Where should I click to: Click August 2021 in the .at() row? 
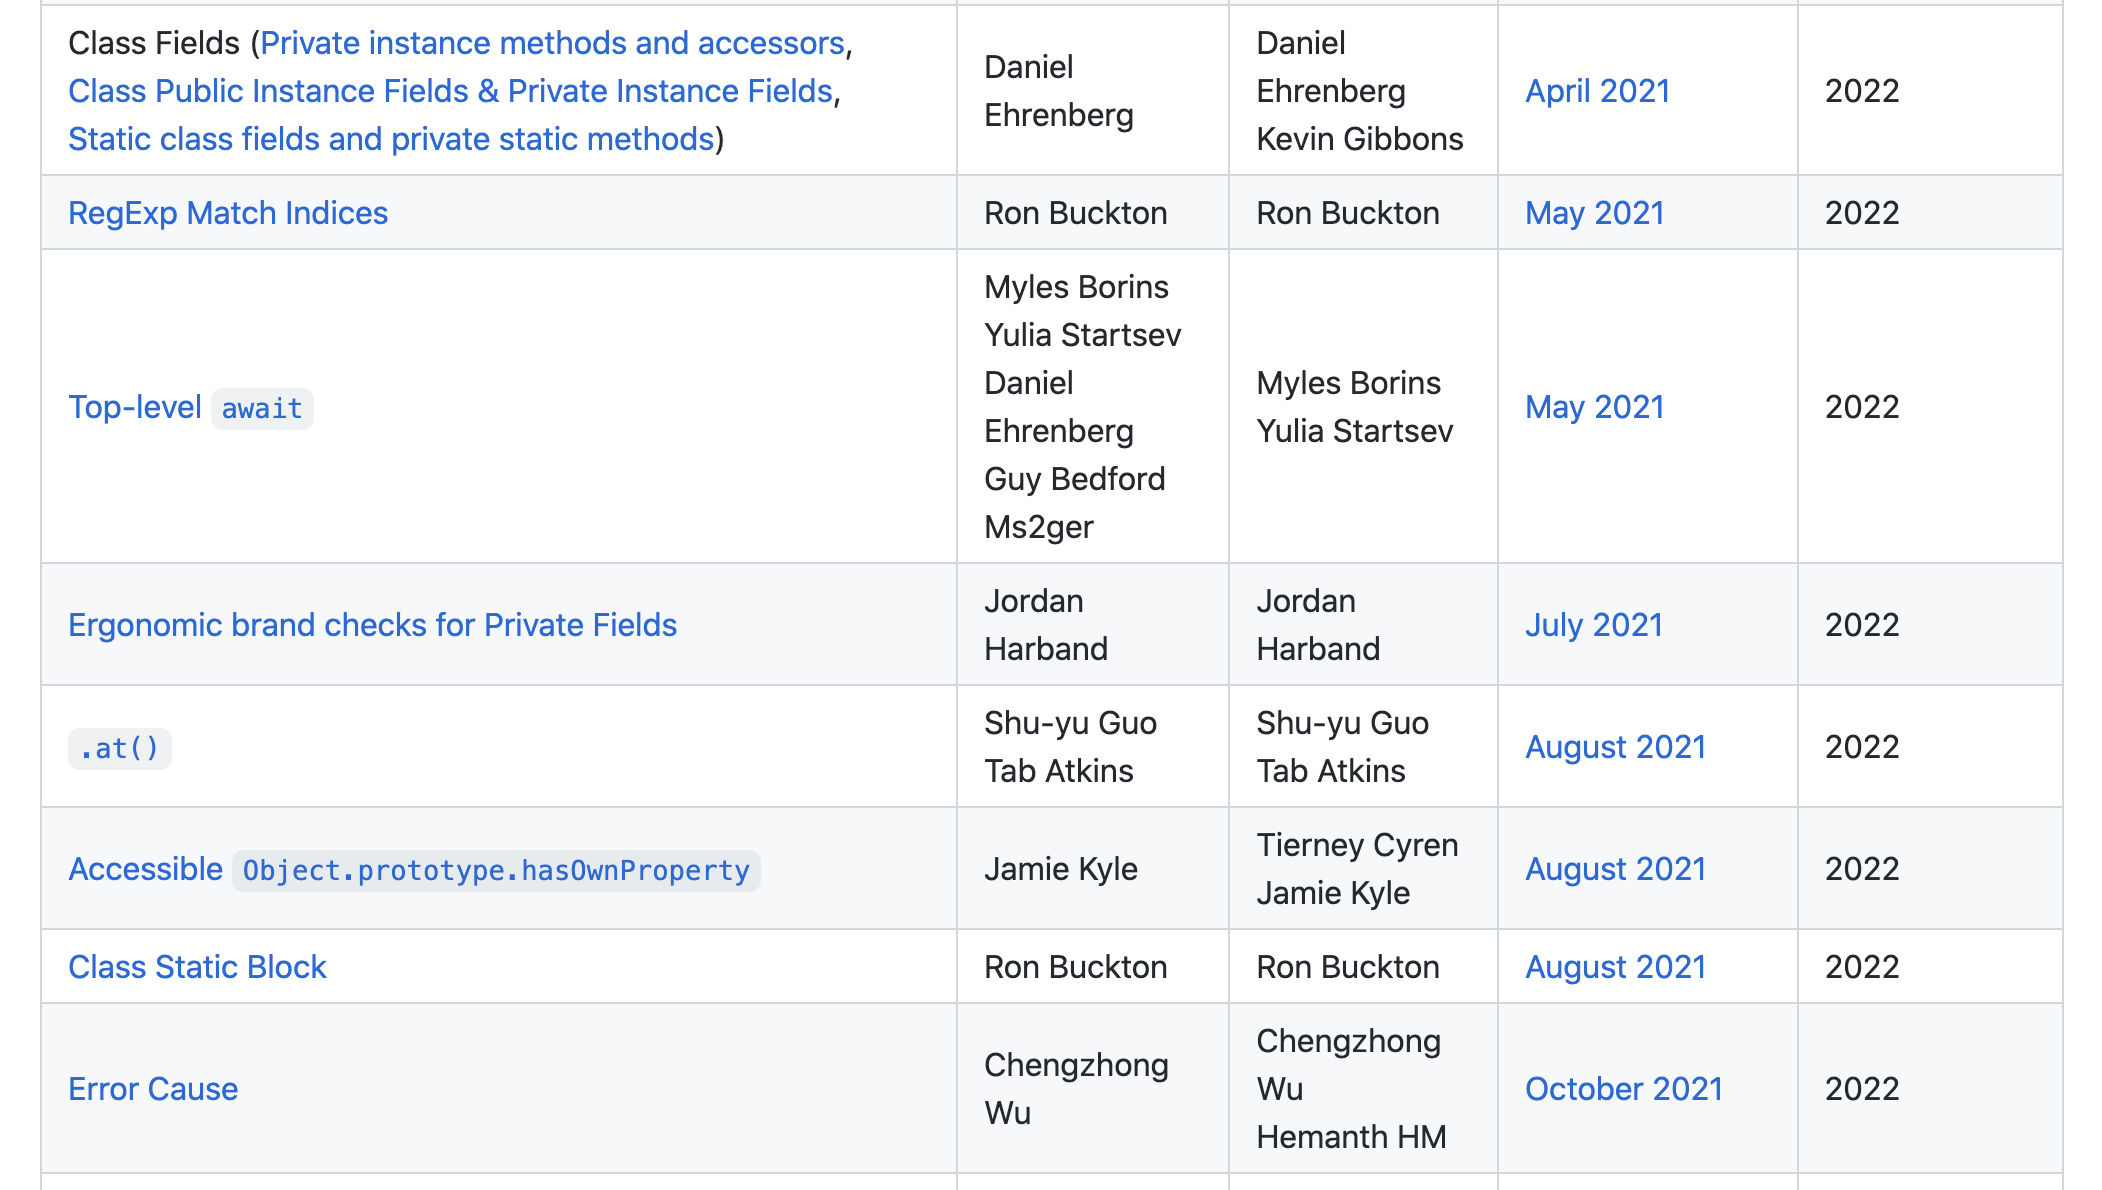click(1615, 747)
